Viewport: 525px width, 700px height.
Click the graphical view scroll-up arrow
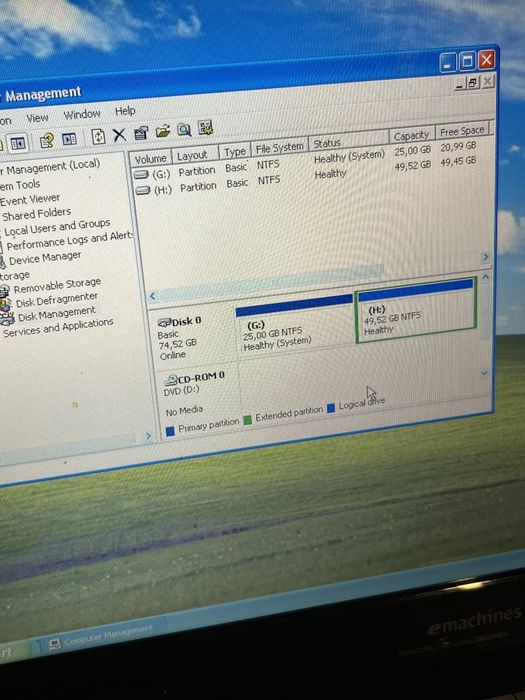[x=485, y=277]
